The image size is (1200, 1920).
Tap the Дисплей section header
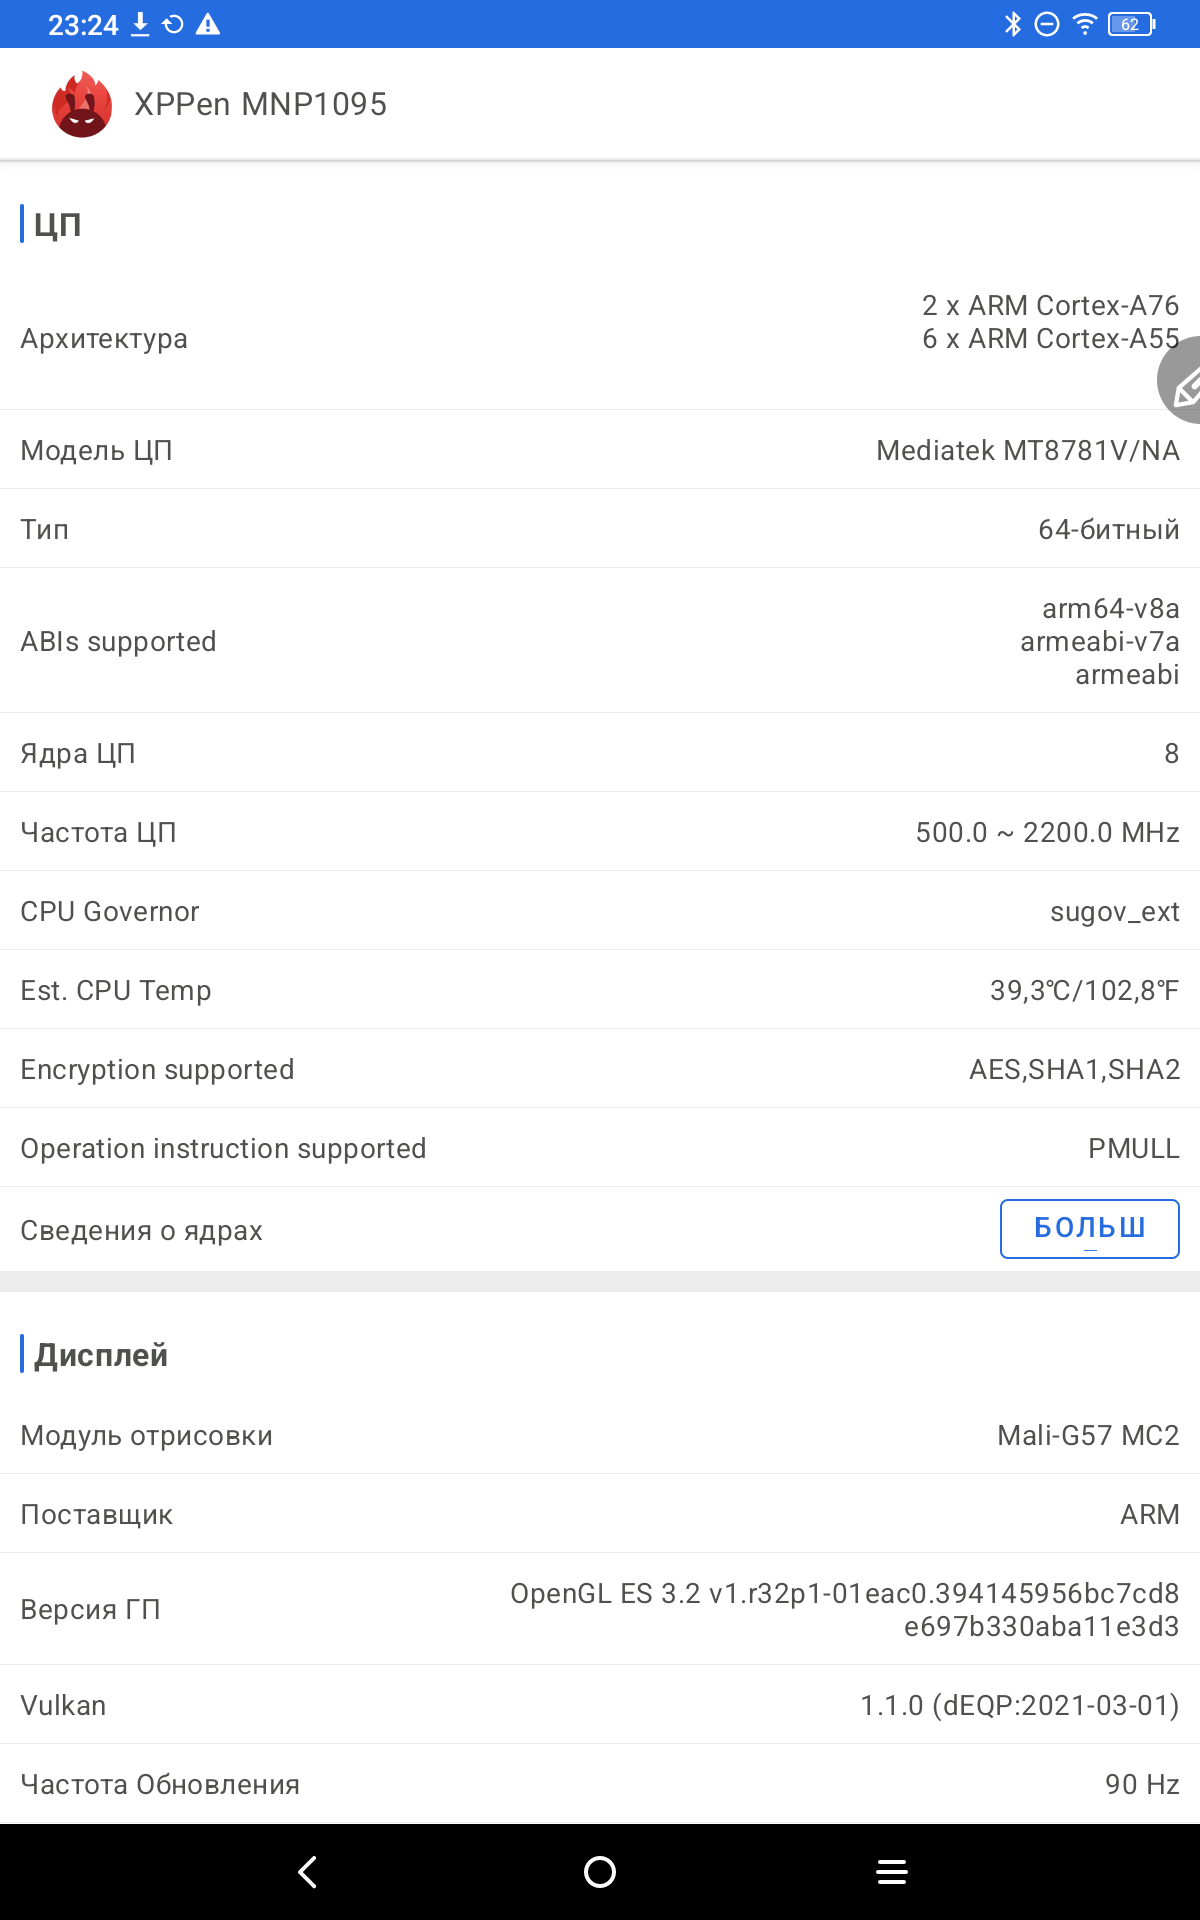pos(101,1355)
